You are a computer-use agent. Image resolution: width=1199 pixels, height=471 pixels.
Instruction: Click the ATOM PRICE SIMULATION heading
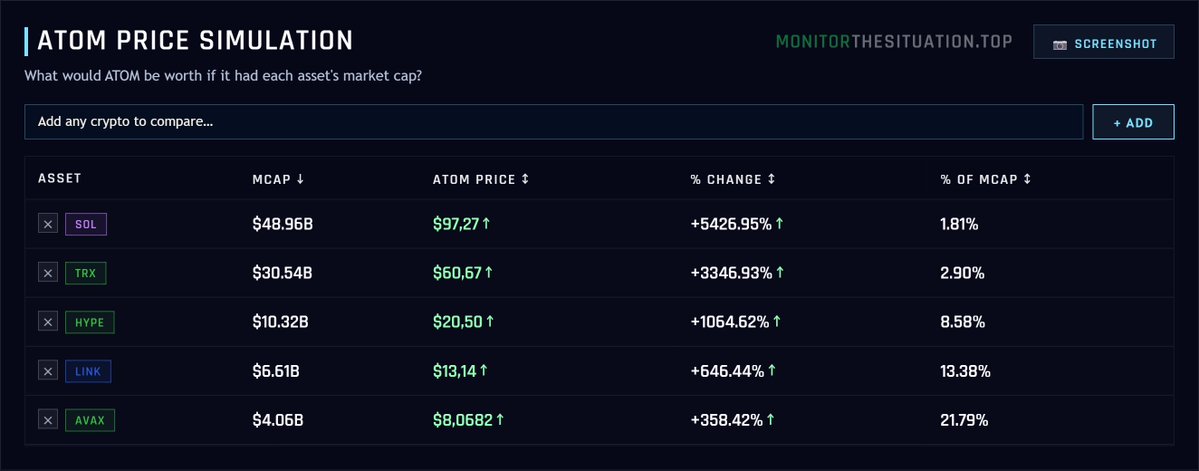pos(195,41)
